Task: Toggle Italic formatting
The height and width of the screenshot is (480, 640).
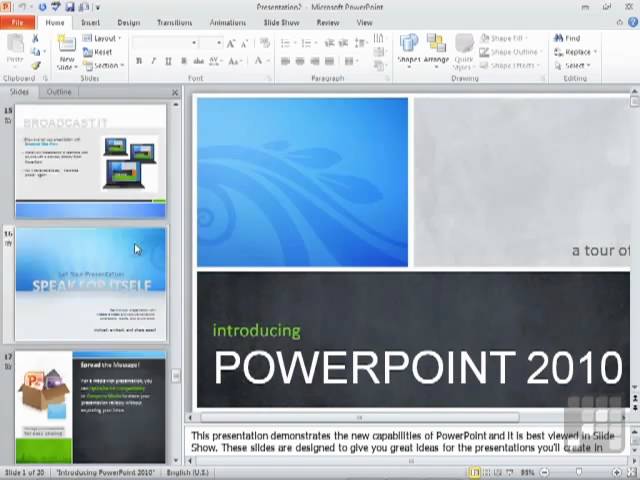Action: 153,61
